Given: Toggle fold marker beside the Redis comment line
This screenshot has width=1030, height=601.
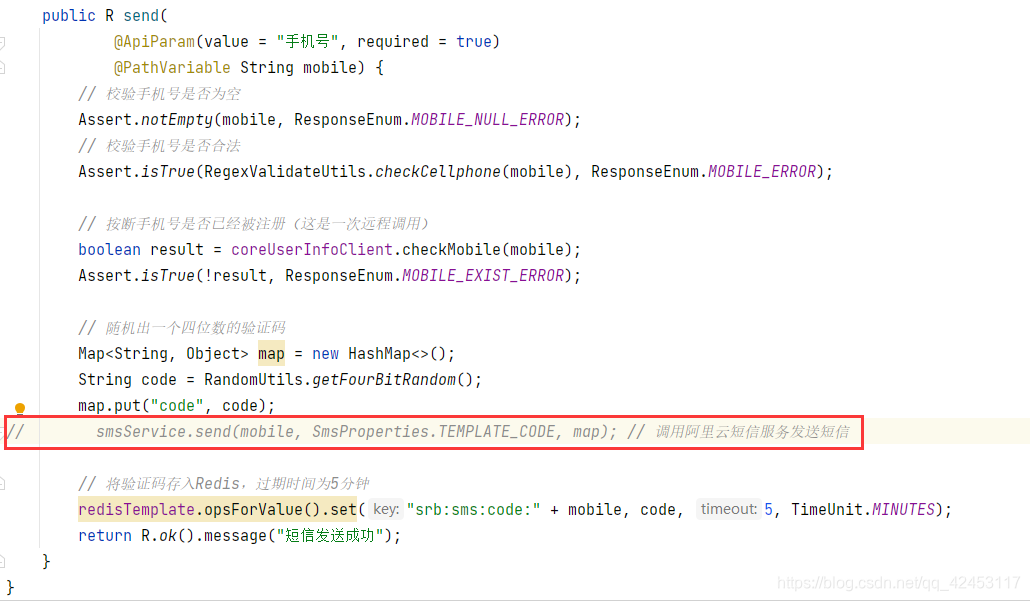Looking at the screenshot, I should click(2, 485).
